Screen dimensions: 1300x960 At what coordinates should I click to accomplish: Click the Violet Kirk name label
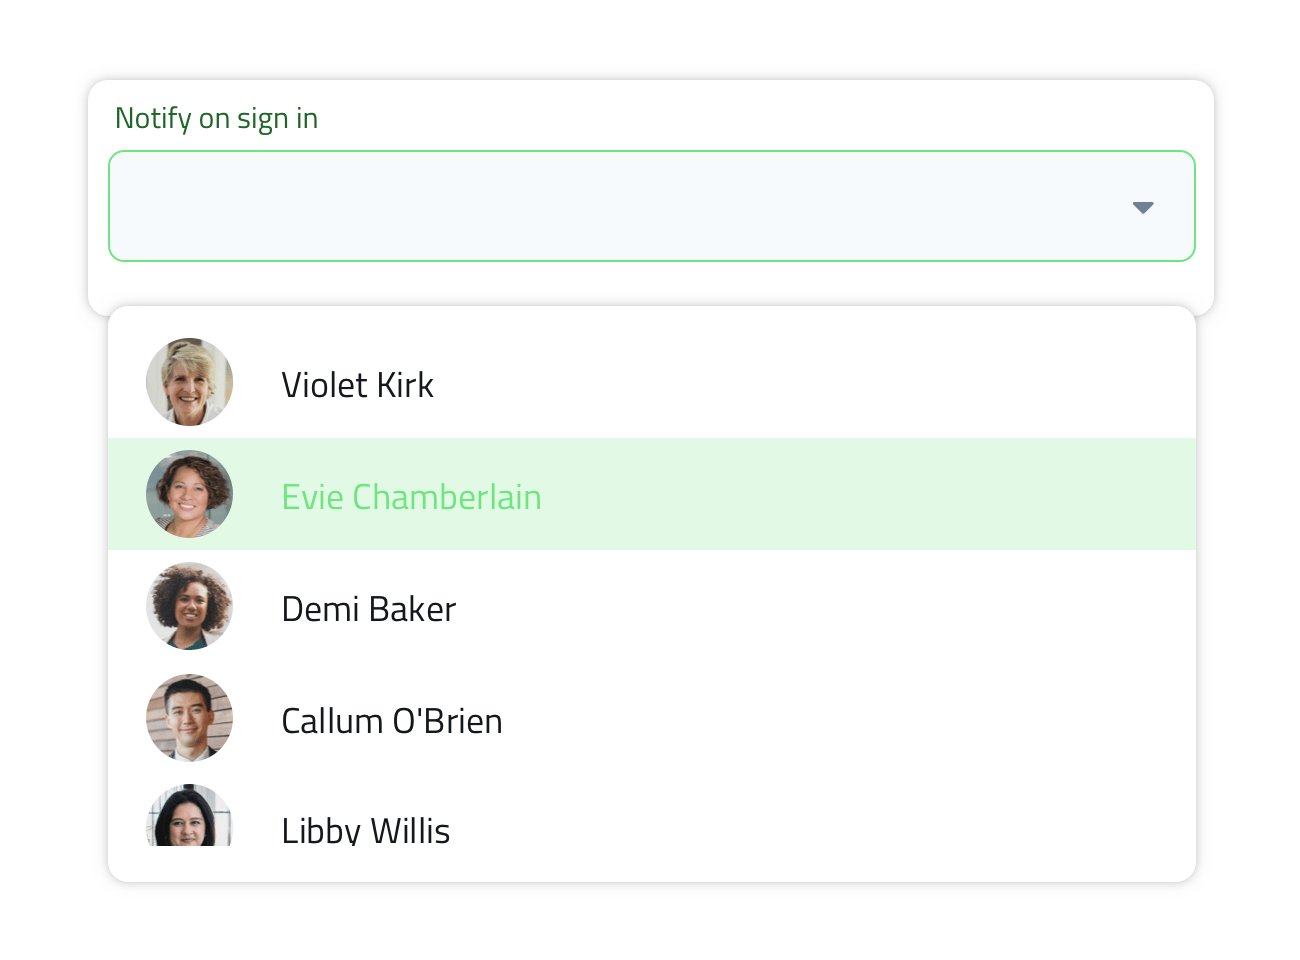[x=357, y=385]
